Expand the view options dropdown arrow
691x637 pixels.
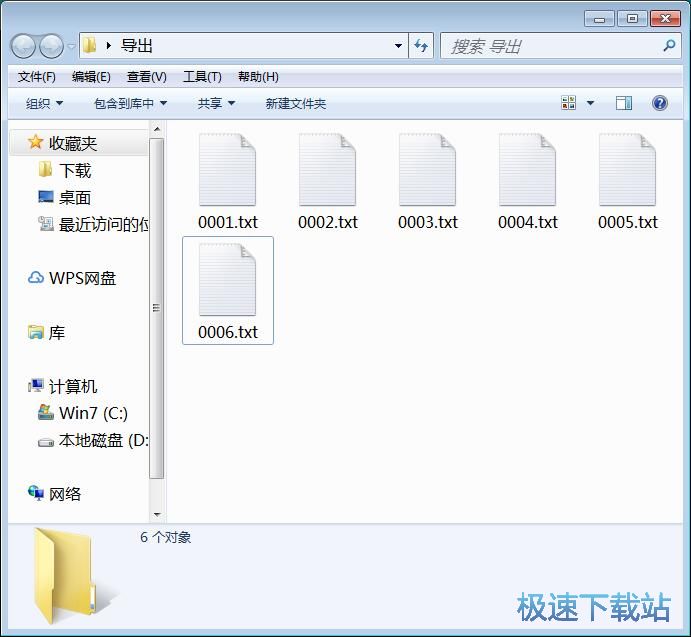591,103
